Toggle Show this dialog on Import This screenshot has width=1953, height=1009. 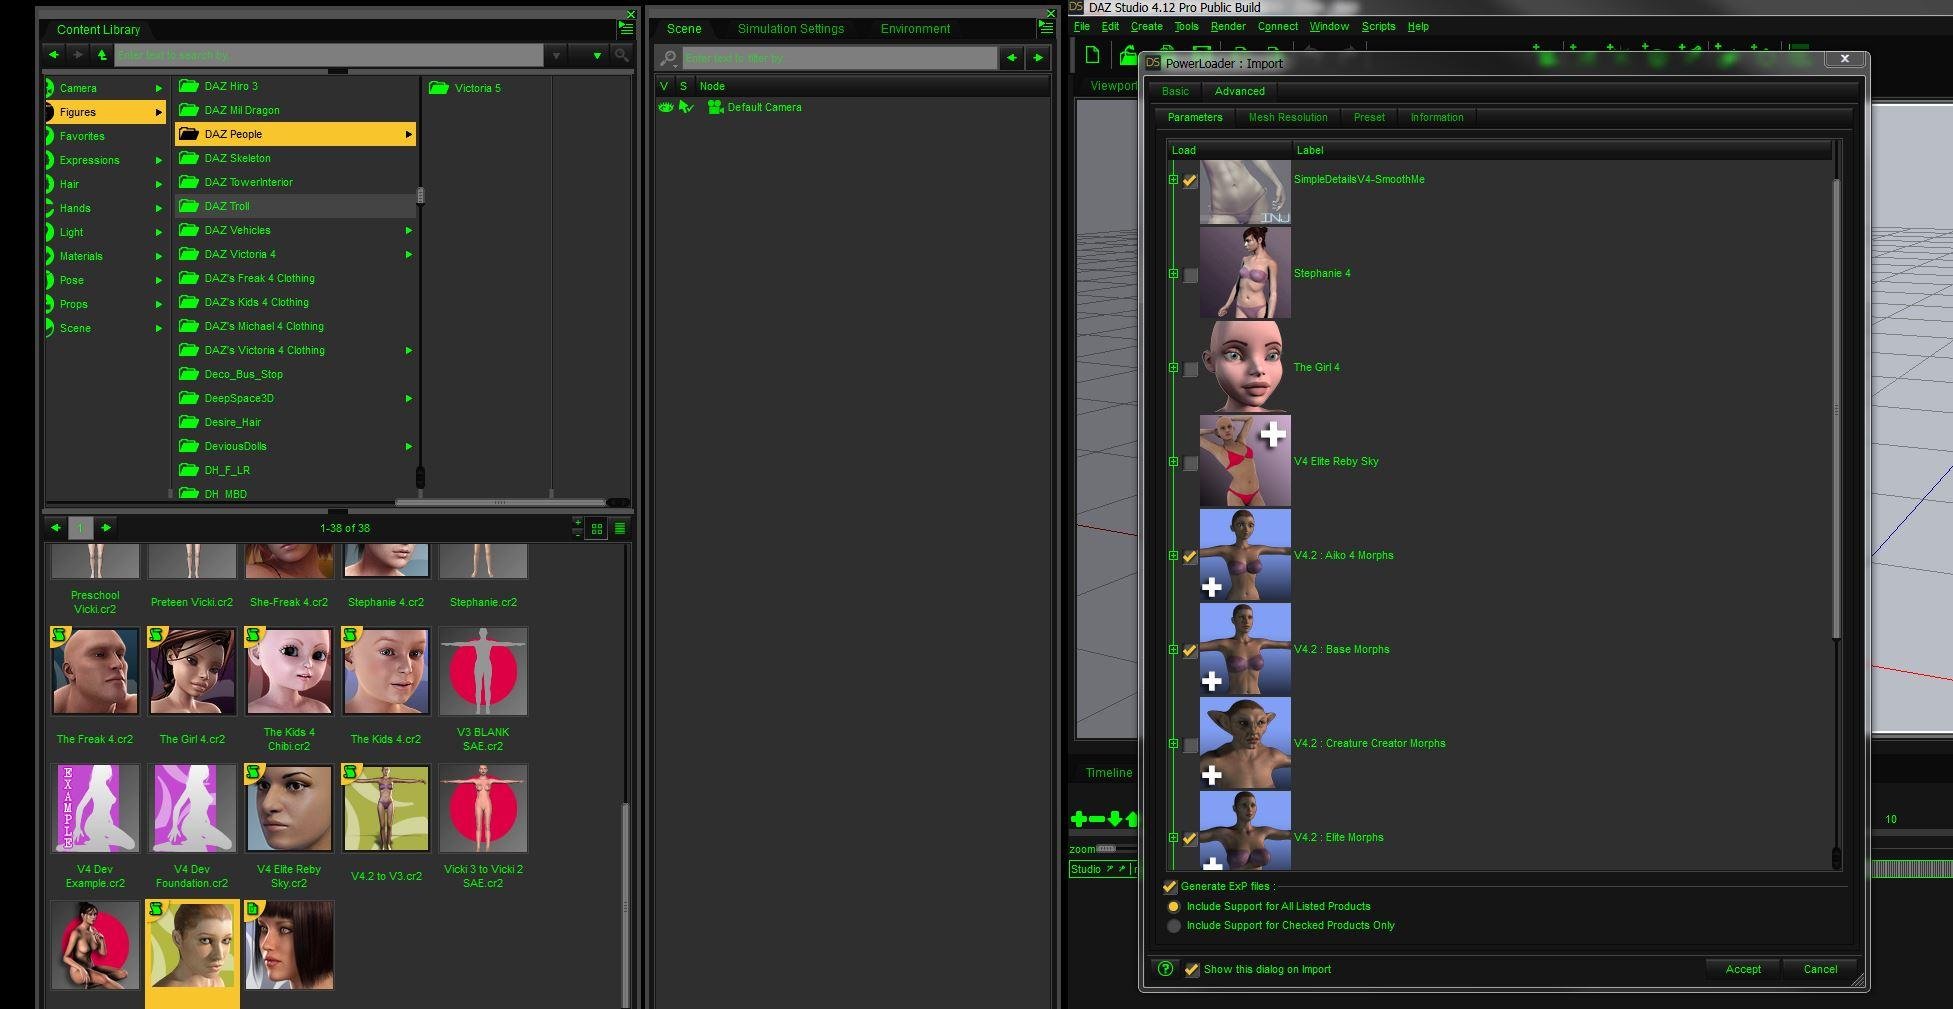click(1191, 969)
